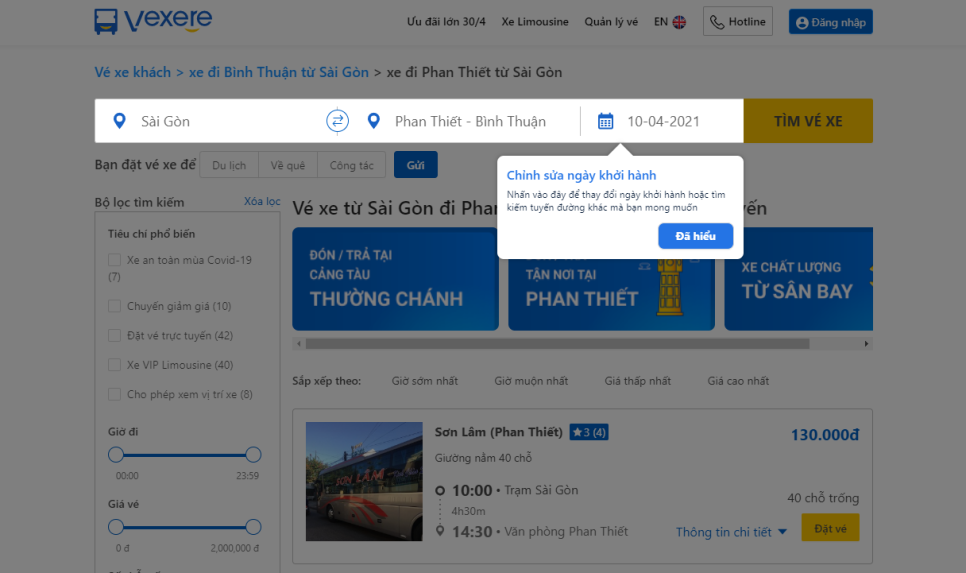The width and height of the screenshot is (966, 573).
Task: Click Xóa lọc to clear filters
Action: point(262,201)
